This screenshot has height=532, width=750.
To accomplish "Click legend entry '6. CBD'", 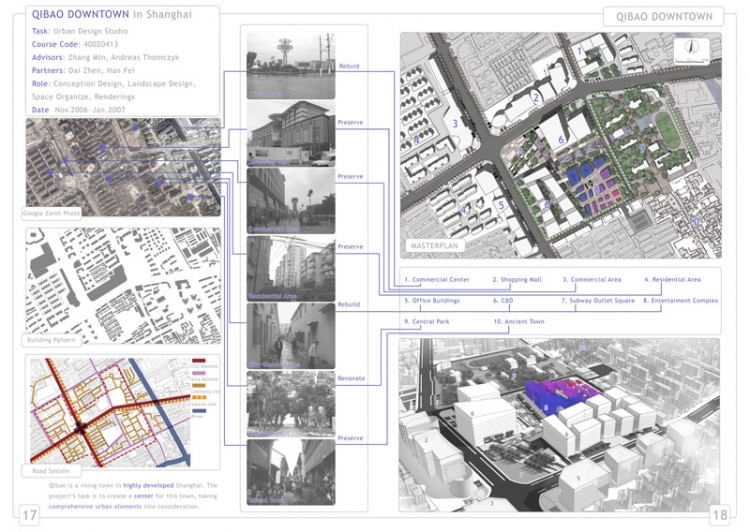I will pos(503,300).
